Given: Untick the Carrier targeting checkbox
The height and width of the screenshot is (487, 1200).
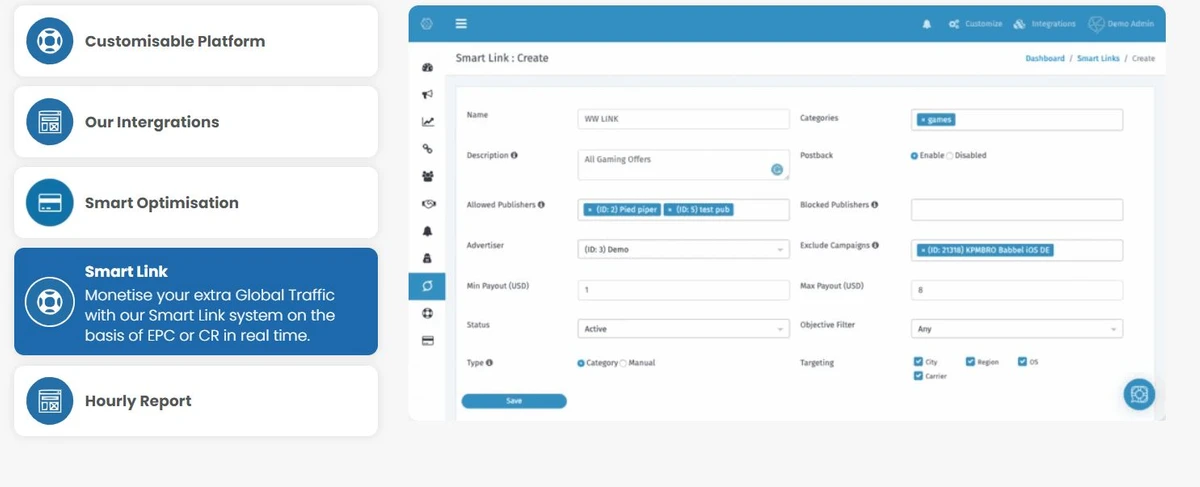Looking at the screenshot, I should tap(918, 376).
